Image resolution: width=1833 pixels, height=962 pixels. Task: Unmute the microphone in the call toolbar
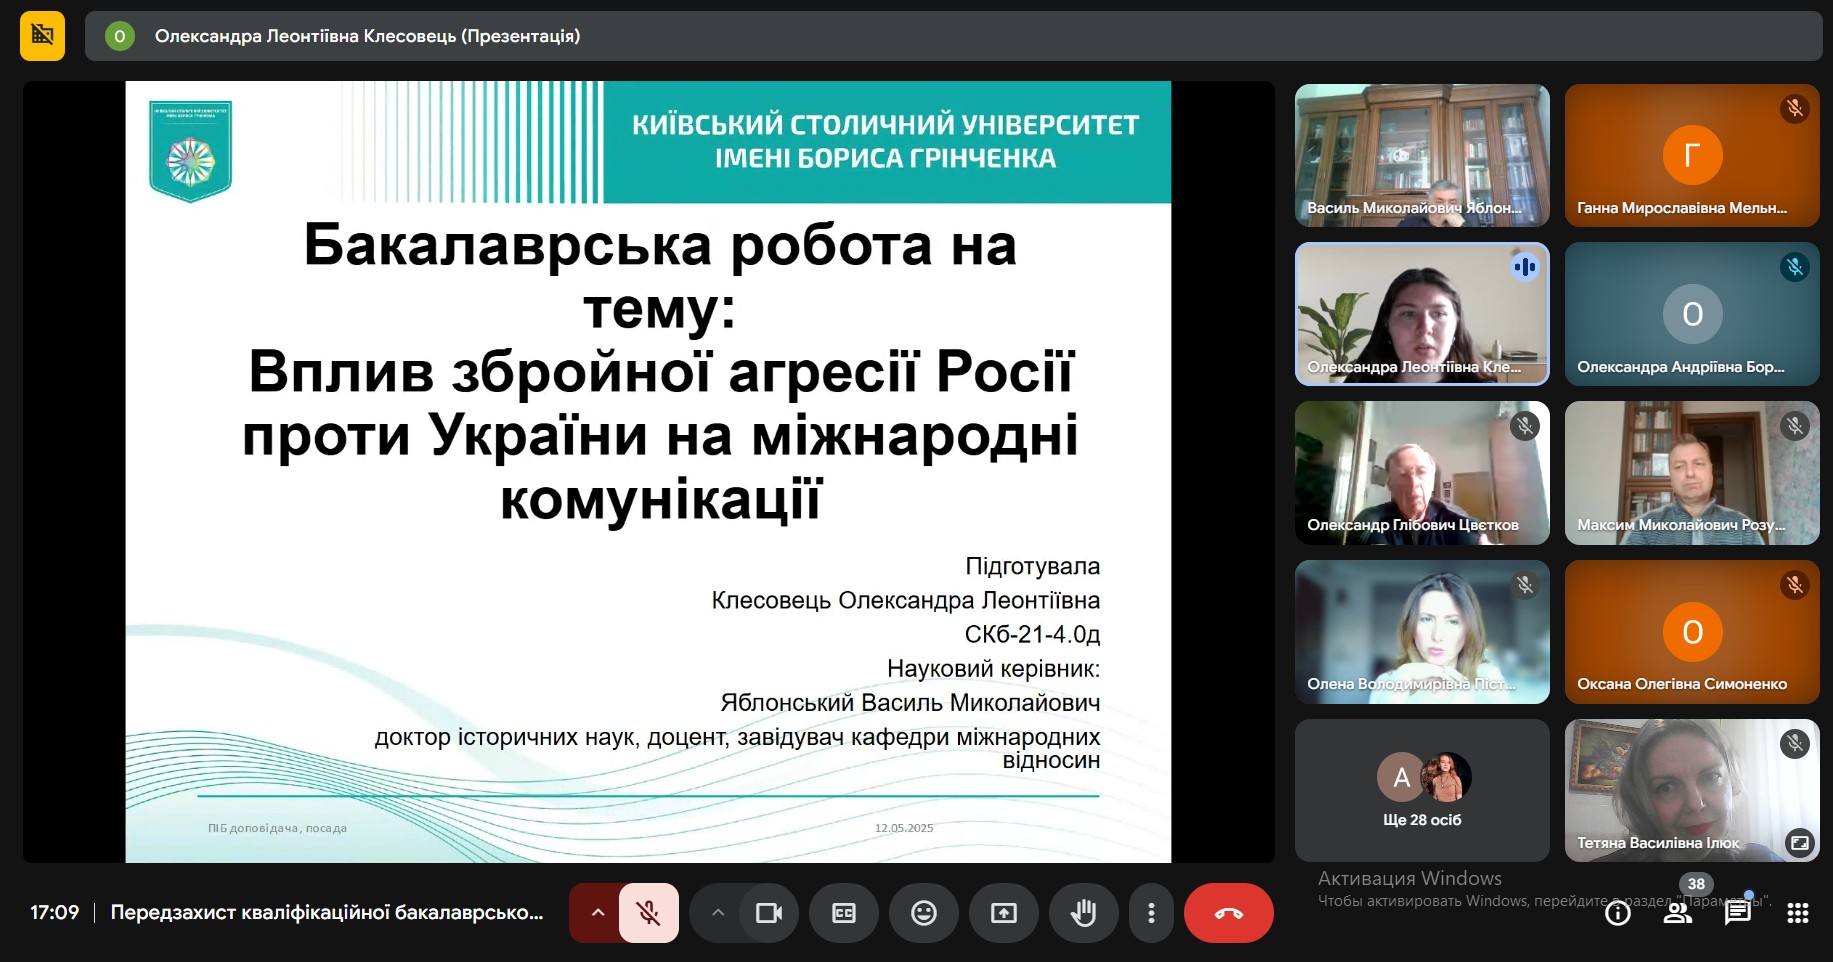(649, 913)
